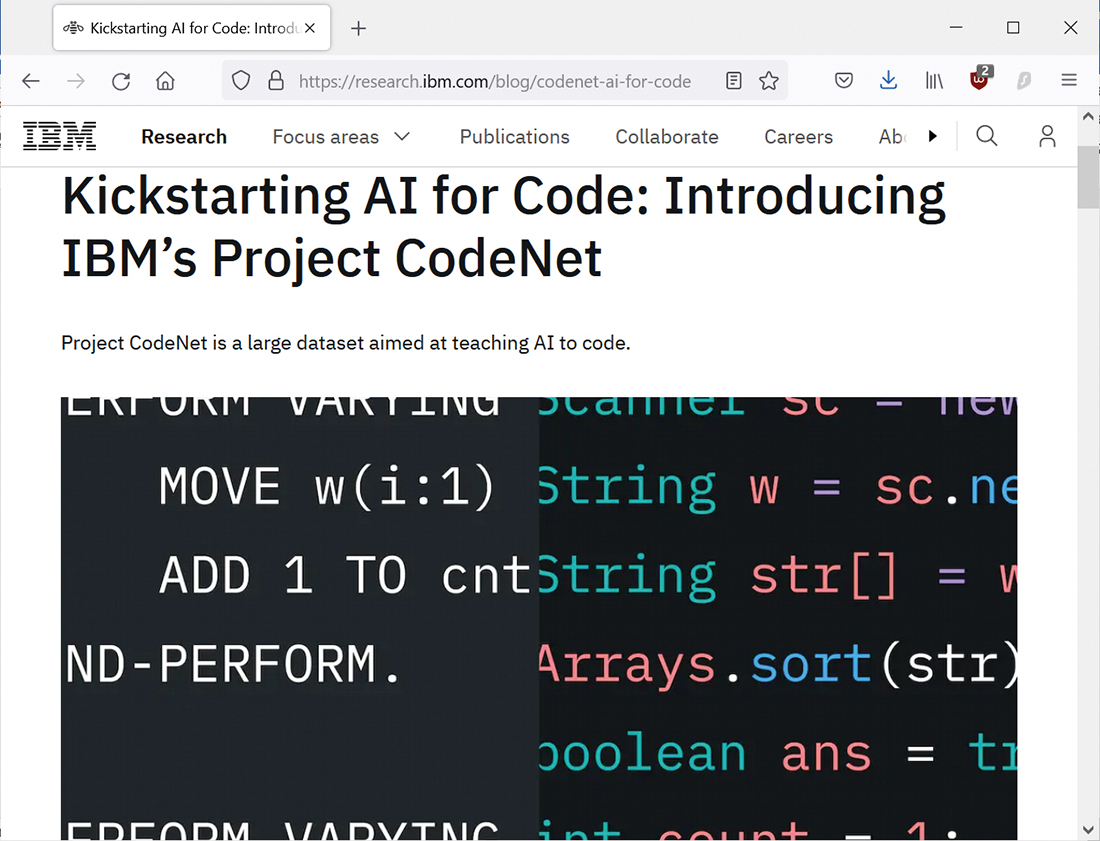Click the IBM logo

[60, 136]
